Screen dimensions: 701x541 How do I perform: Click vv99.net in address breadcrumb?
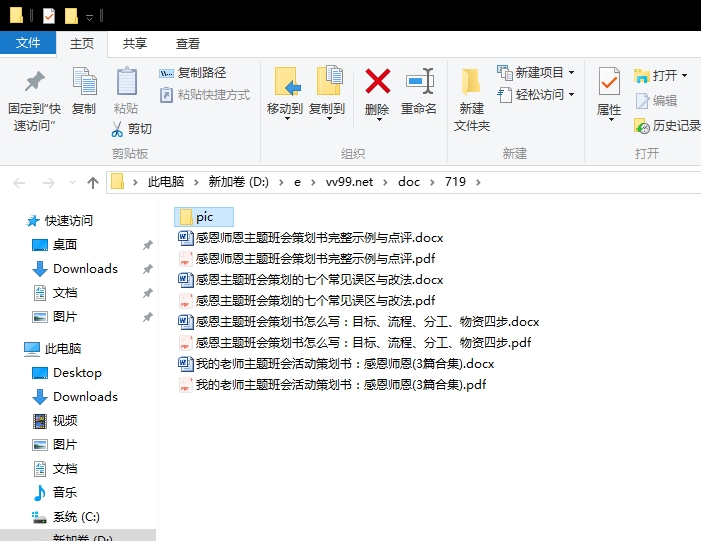(349, 182)
